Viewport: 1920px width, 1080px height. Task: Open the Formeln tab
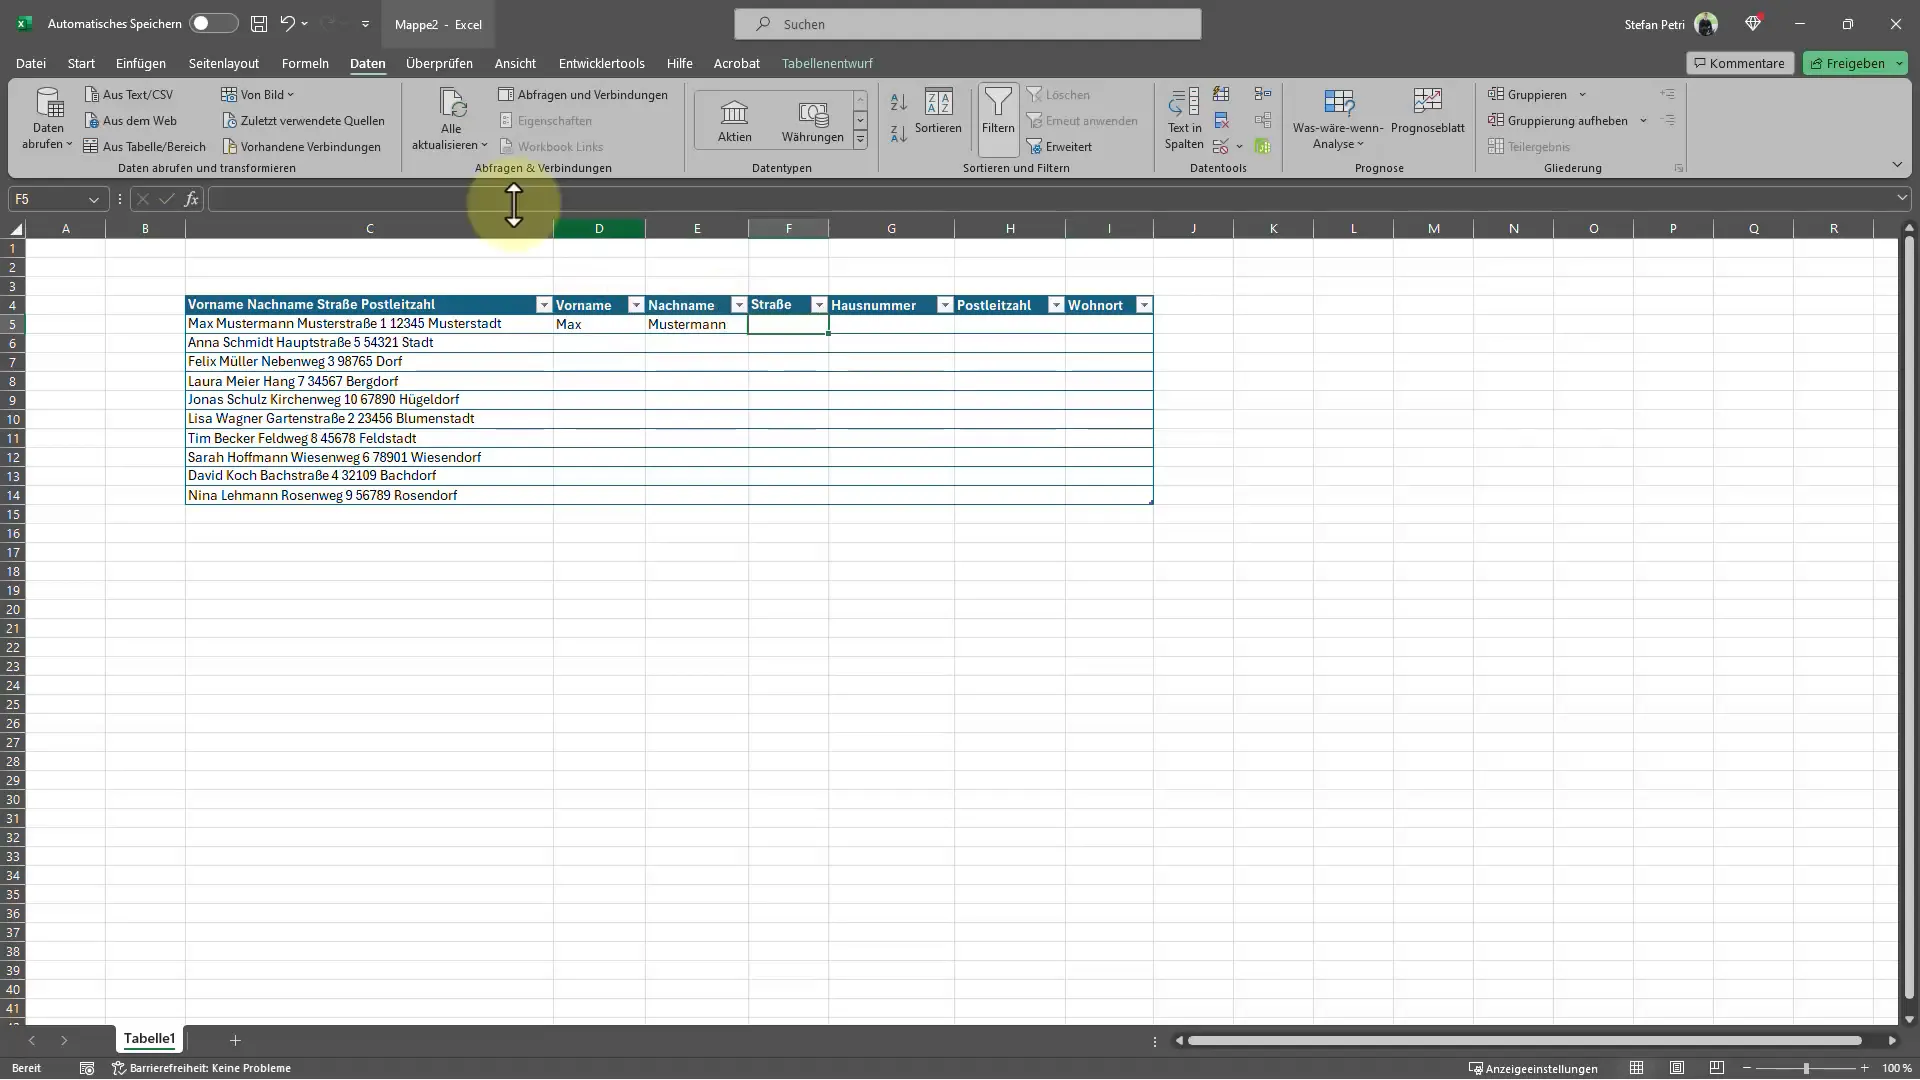[x=305, y=63]
